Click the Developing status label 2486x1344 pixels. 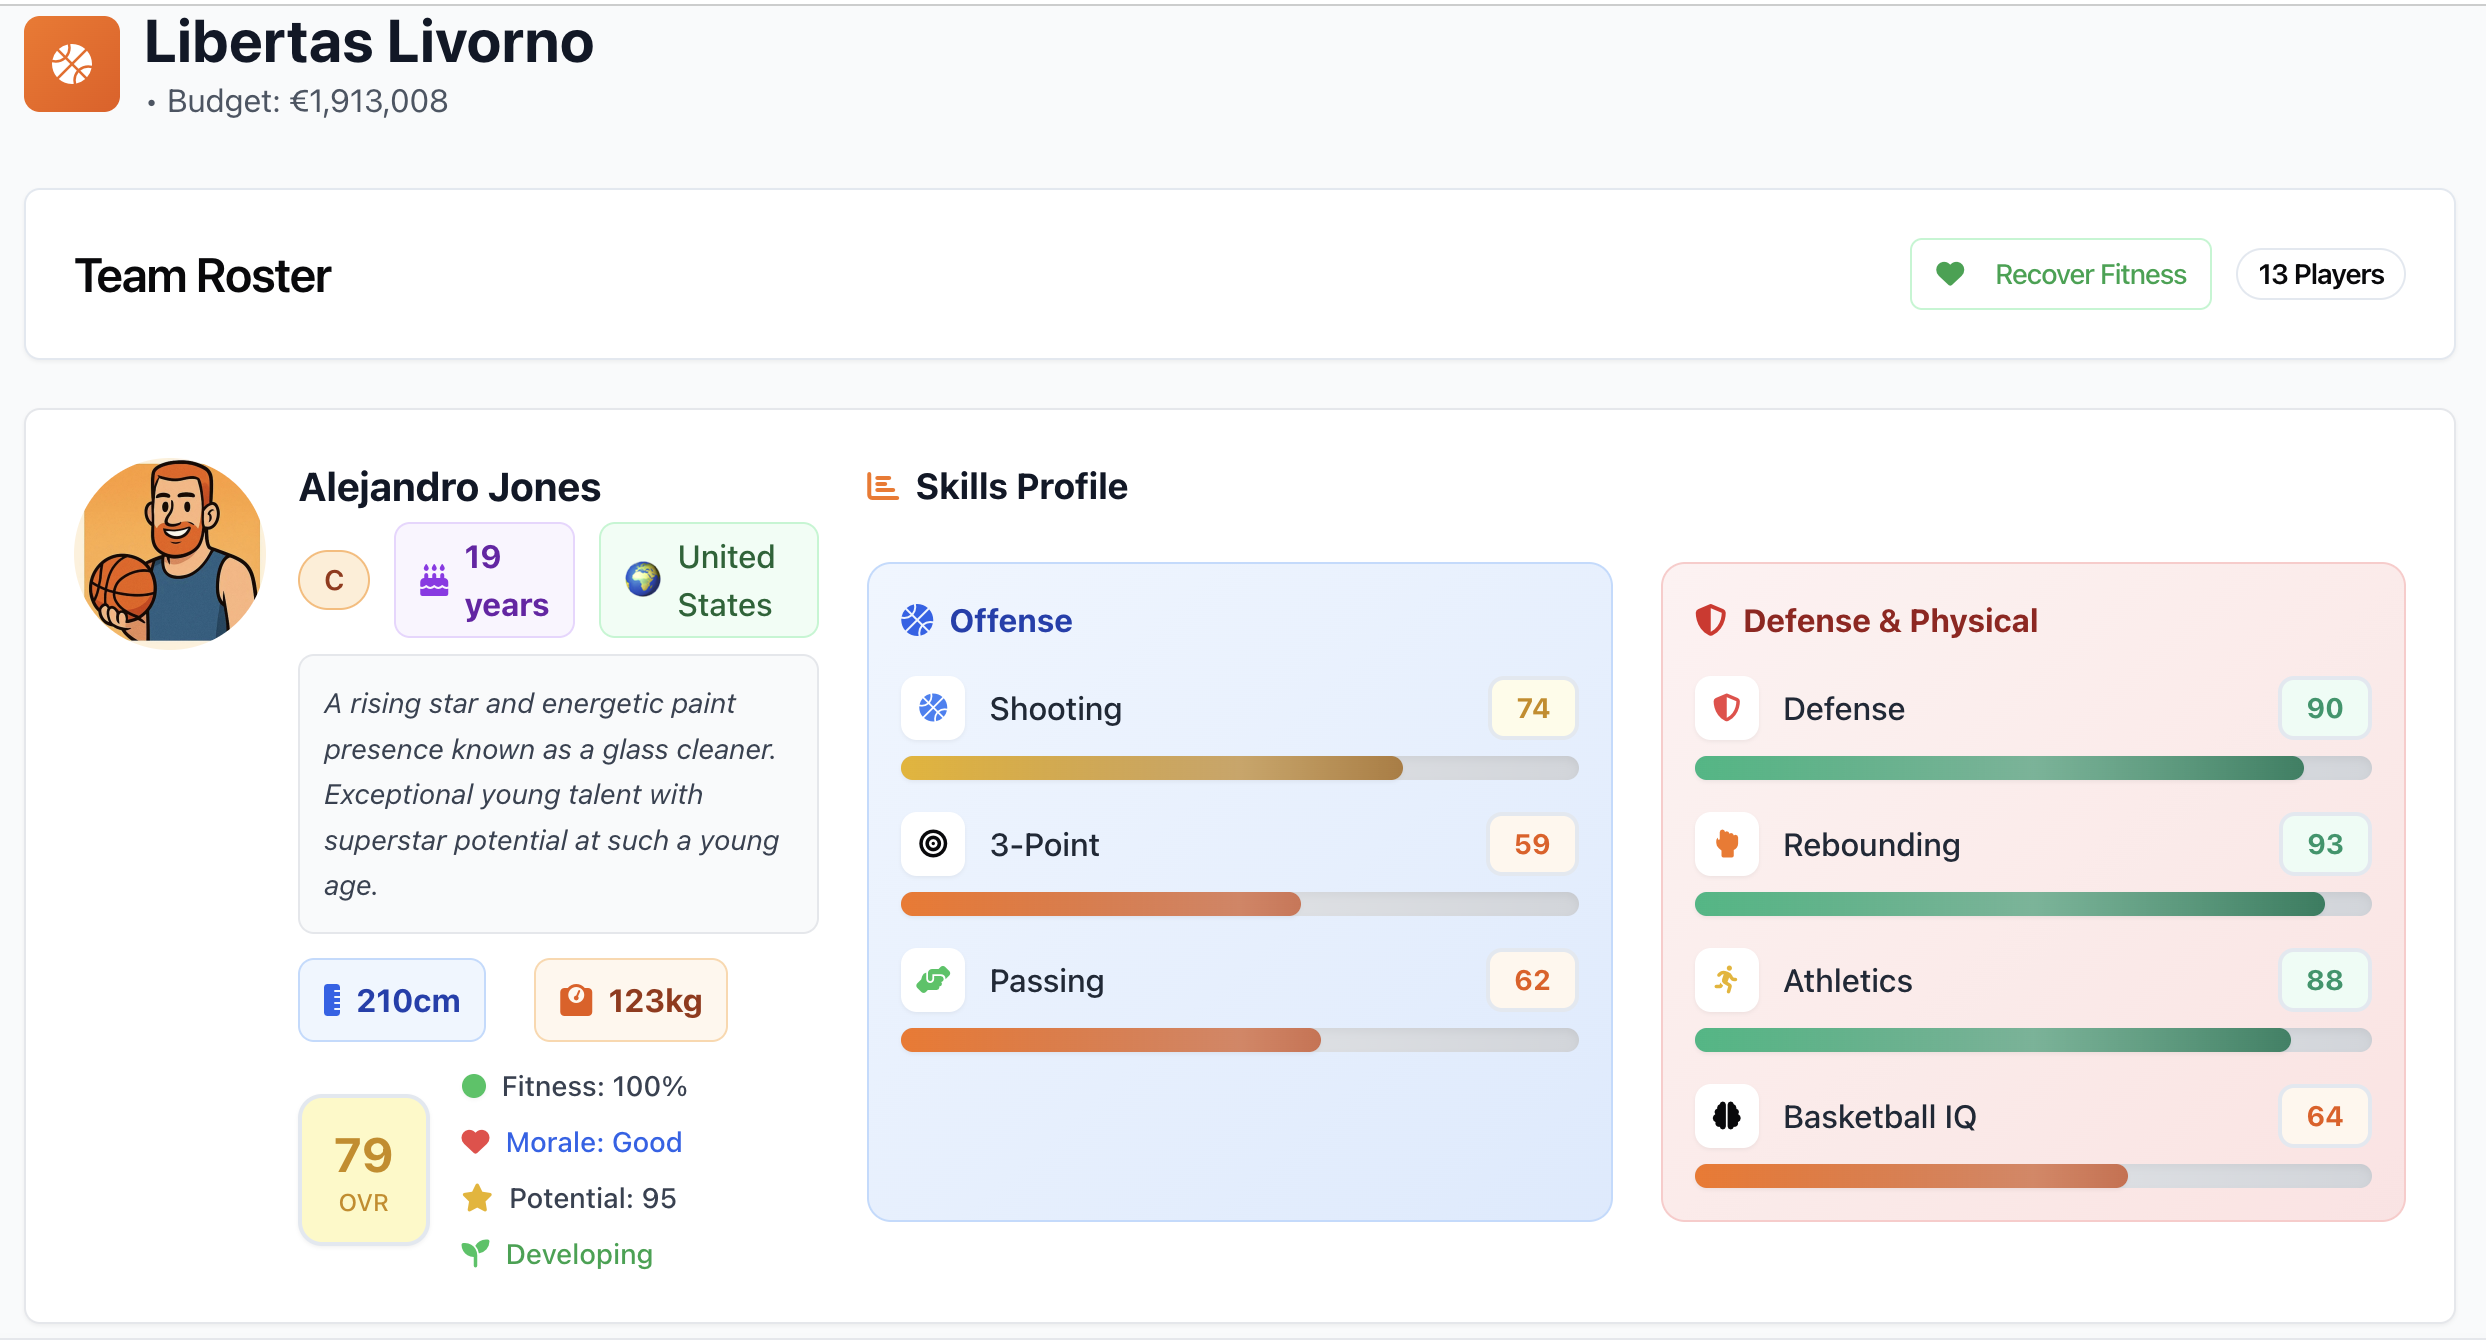click(x=578, y=1254)
